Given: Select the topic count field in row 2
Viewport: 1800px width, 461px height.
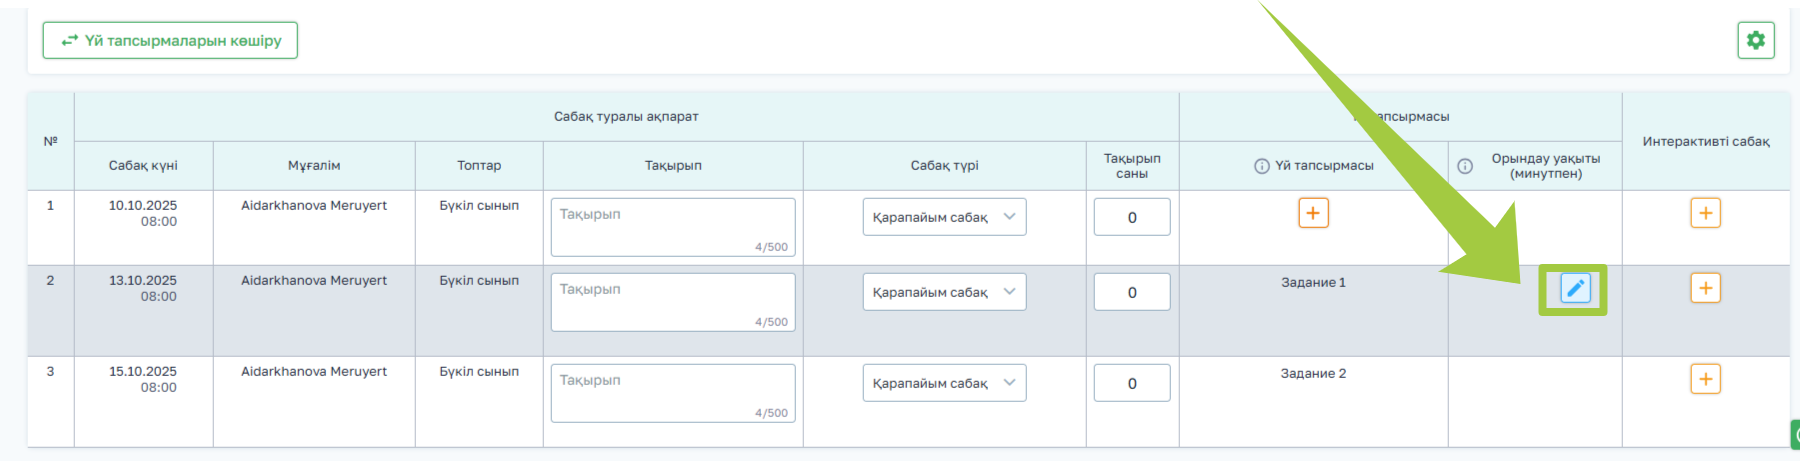Looking at the screenshot, I should click(1132, 292).
